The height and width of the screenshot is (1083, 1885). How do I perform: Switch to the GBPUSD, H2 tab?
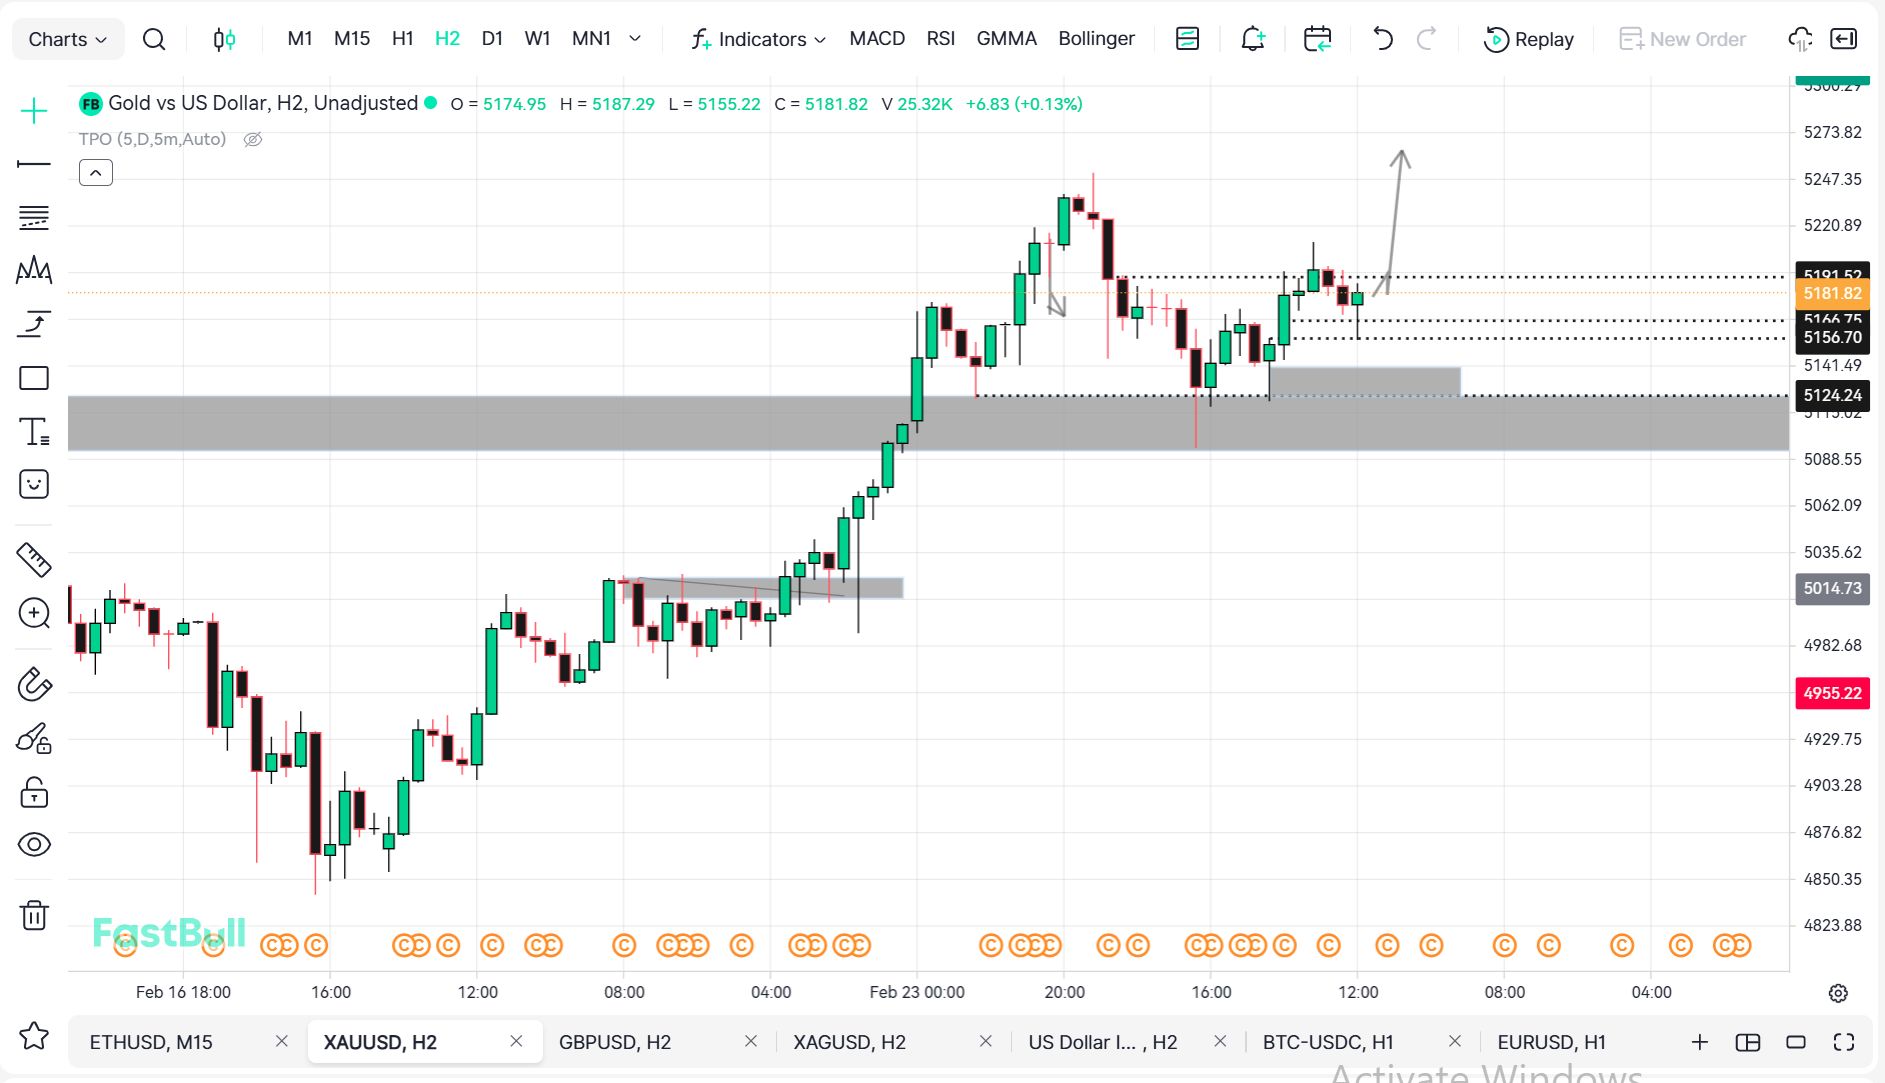pyautogui.click(x=614, y=1042)
